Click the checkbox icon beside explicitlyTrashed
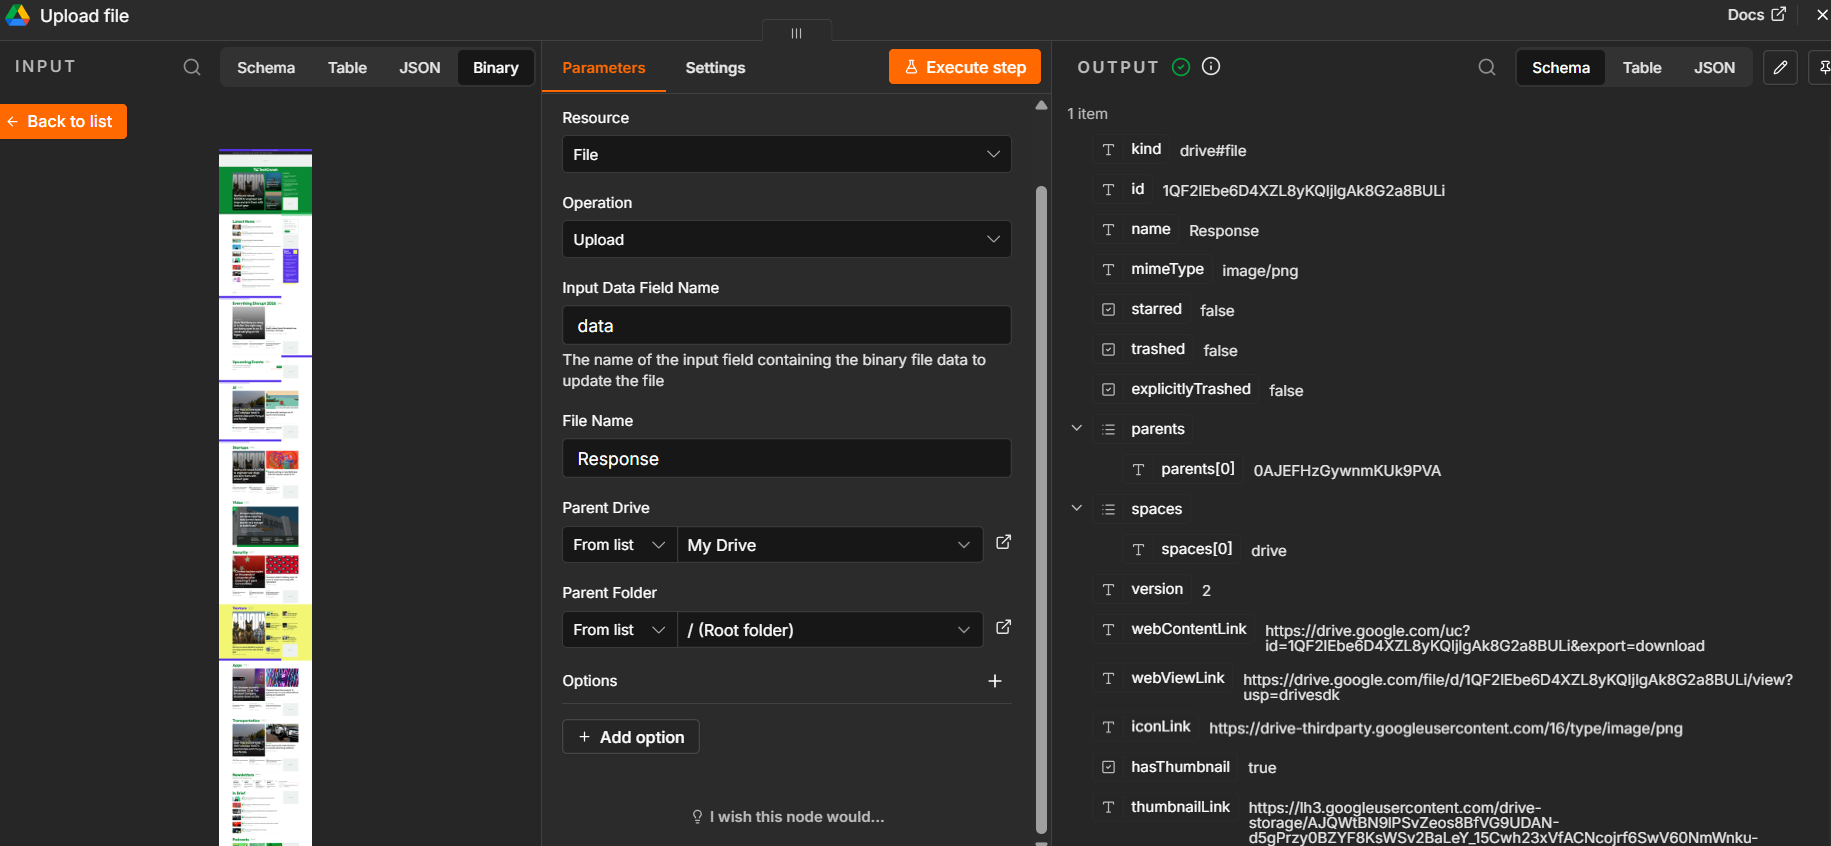 pos(1108,389)
